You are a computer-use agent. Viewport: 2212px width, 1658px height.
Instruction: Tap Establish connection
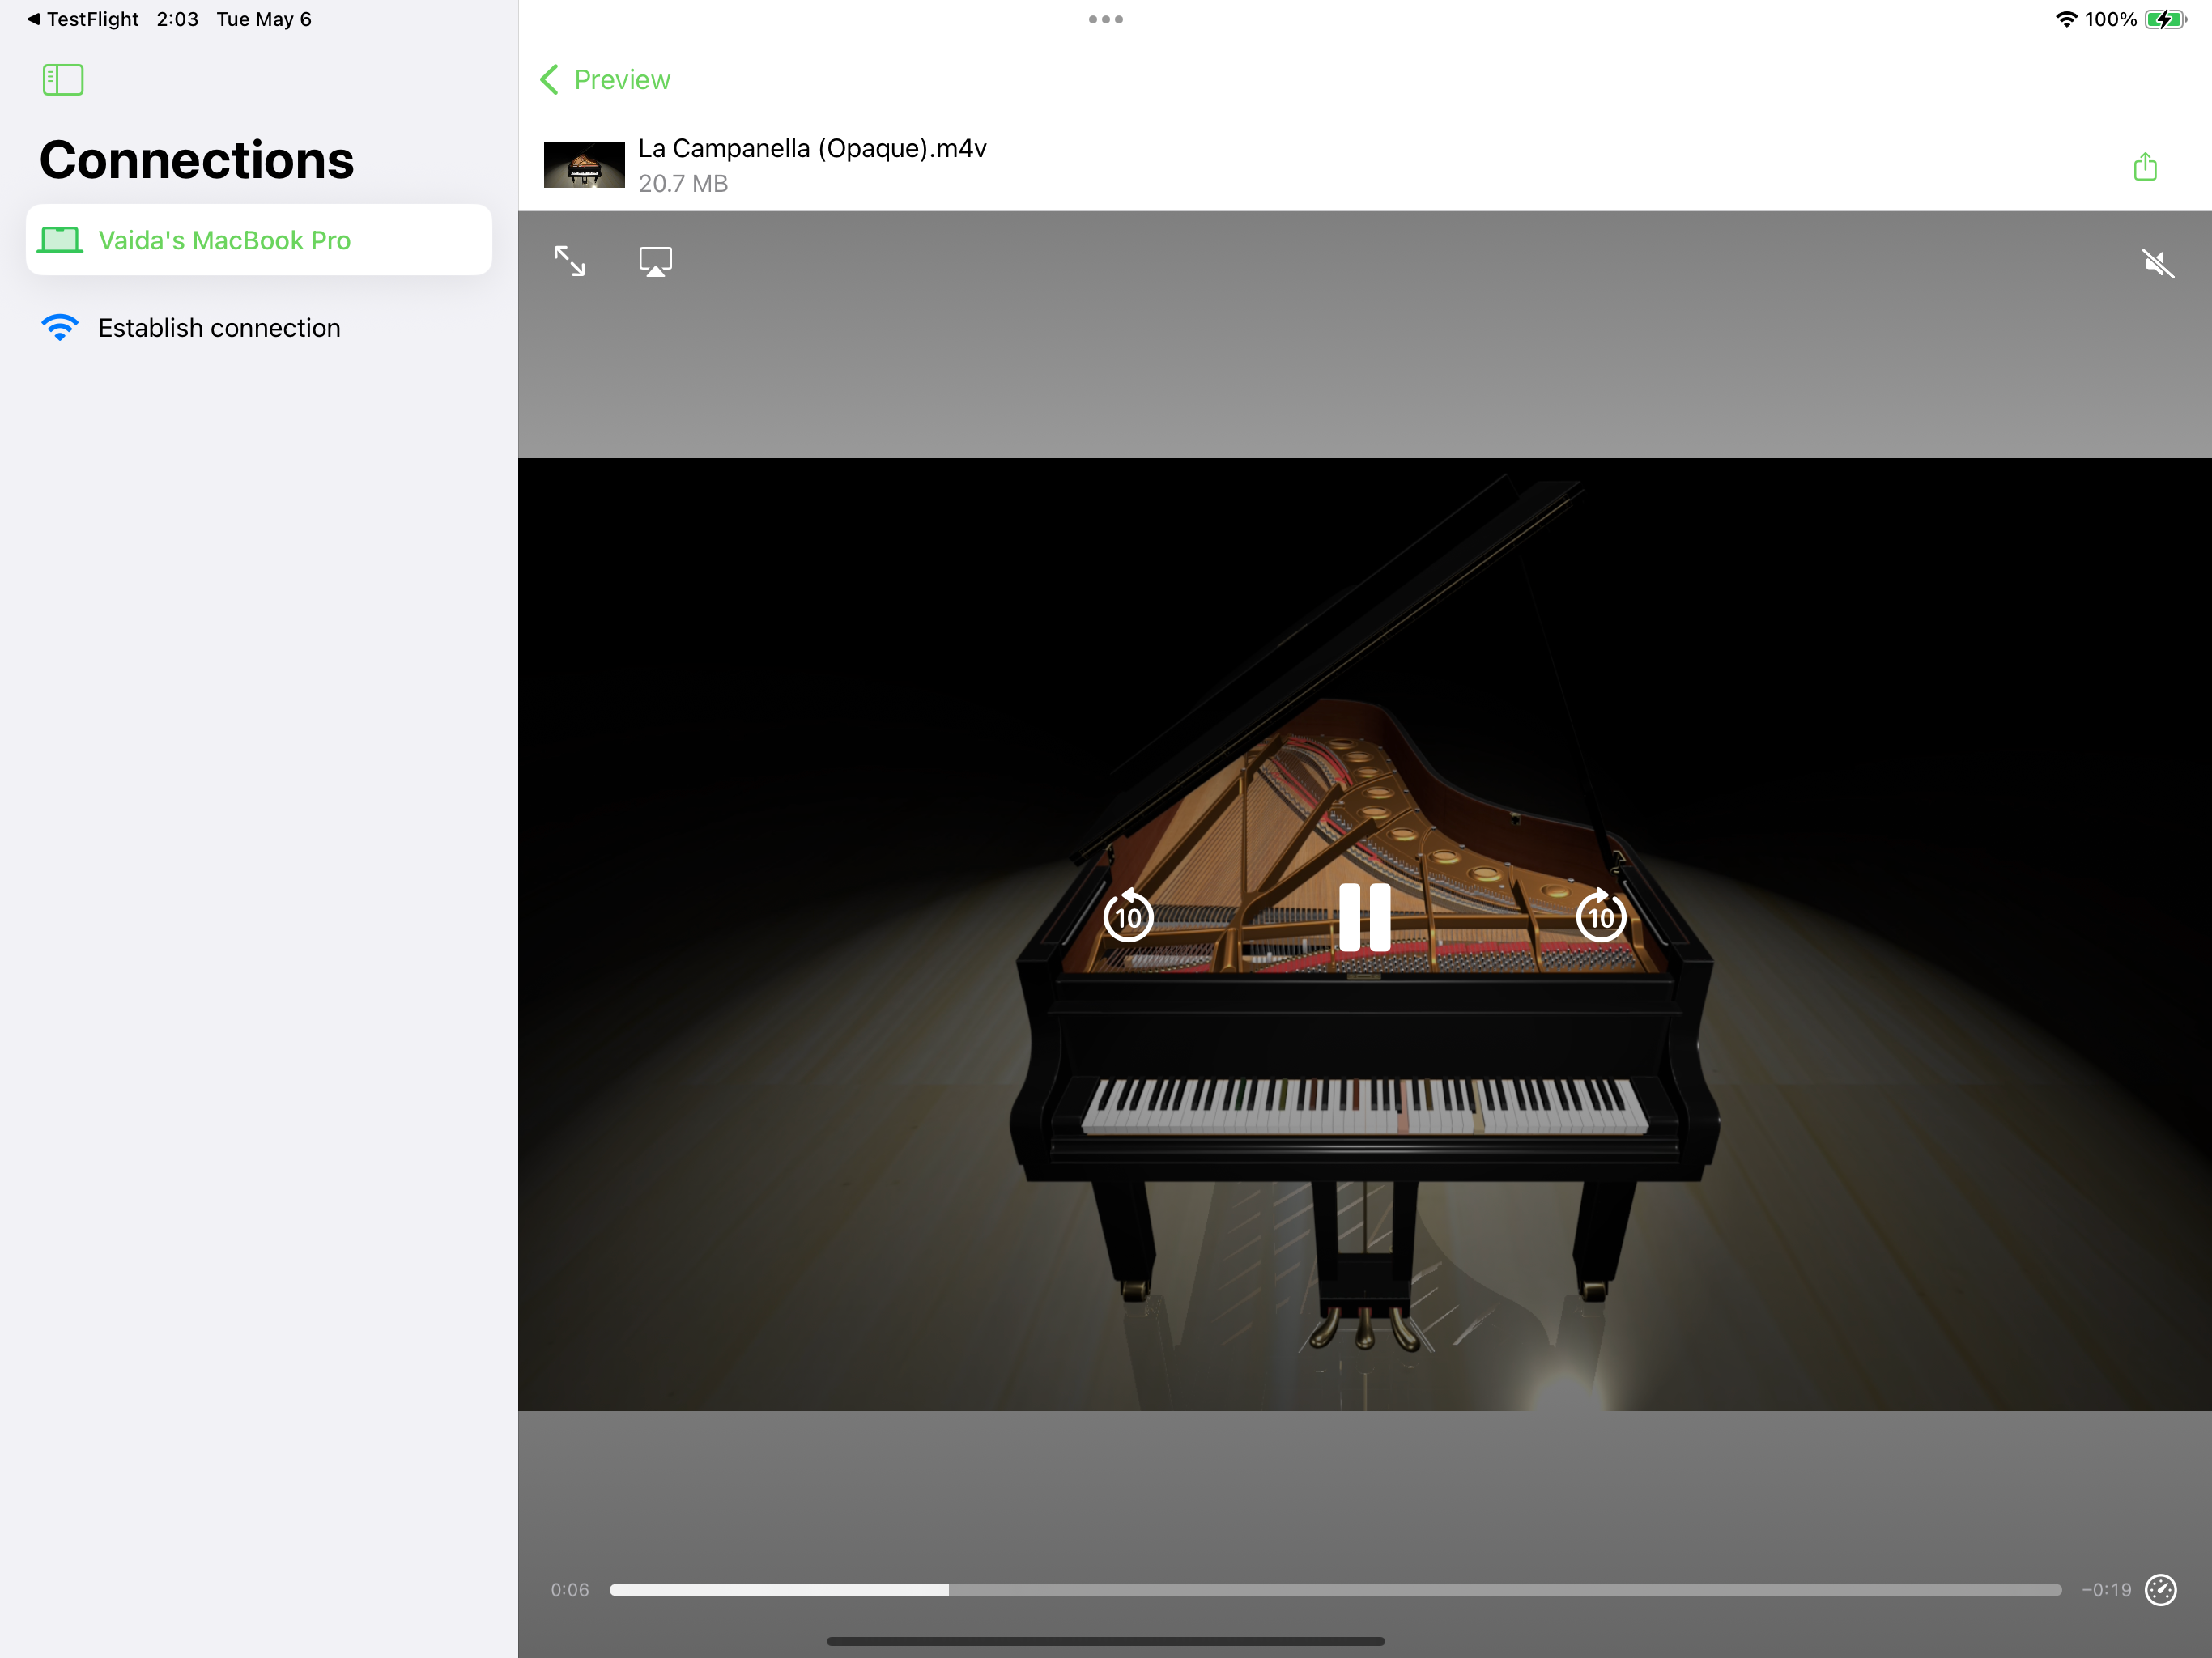pos(219,328)
